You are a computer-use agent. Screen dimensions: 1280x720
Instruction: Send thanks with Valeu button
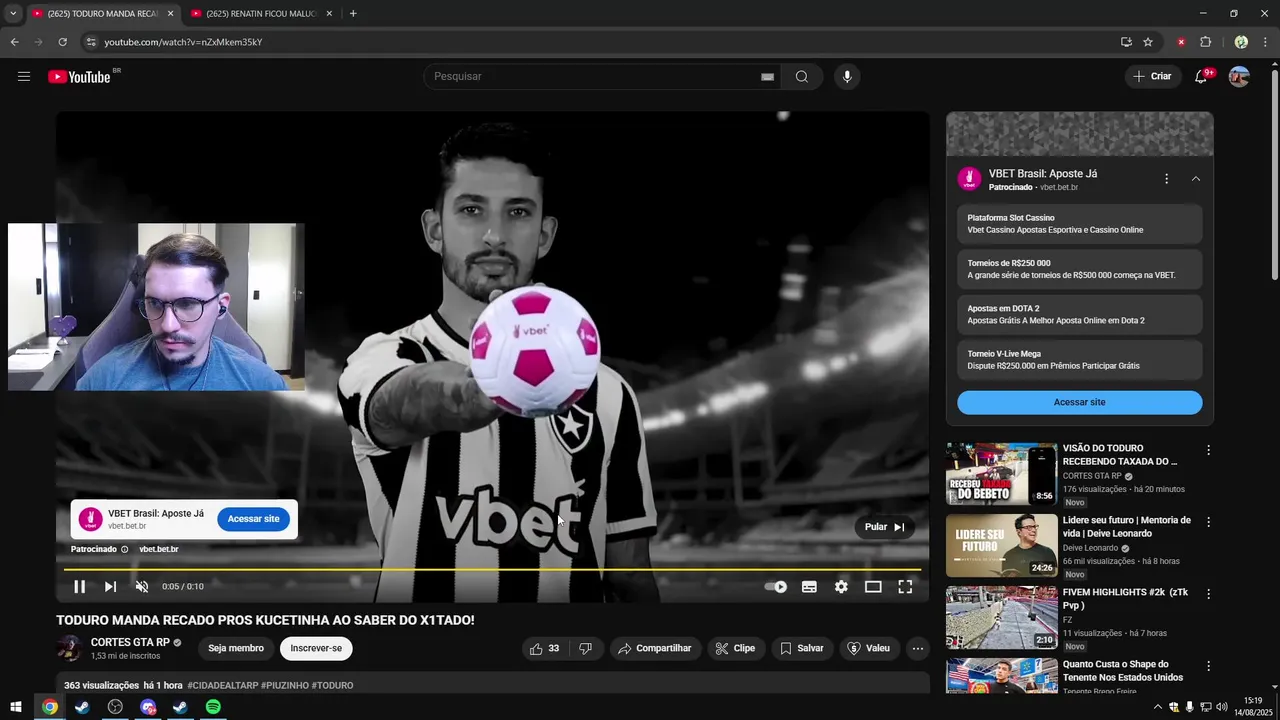(x=869, y=648)
